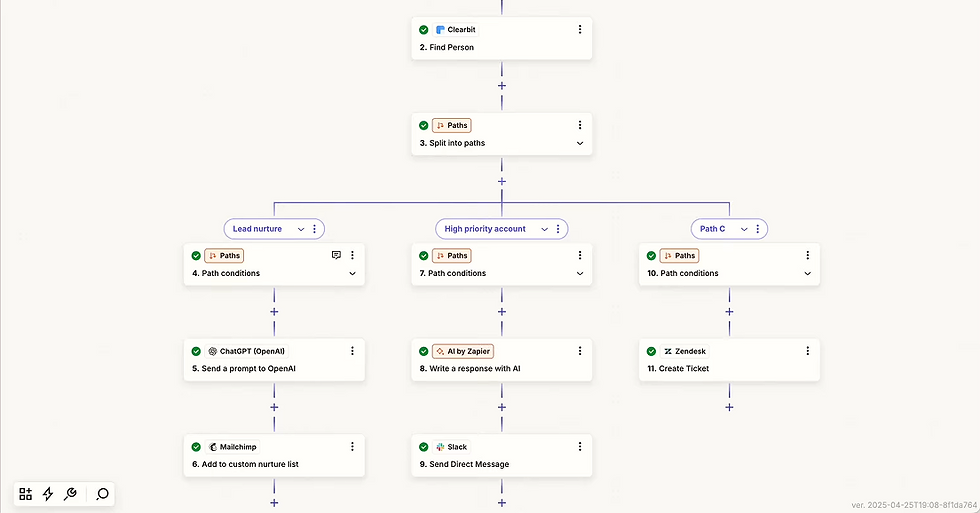Open three-dot menu on Slack step

[580, 447]
